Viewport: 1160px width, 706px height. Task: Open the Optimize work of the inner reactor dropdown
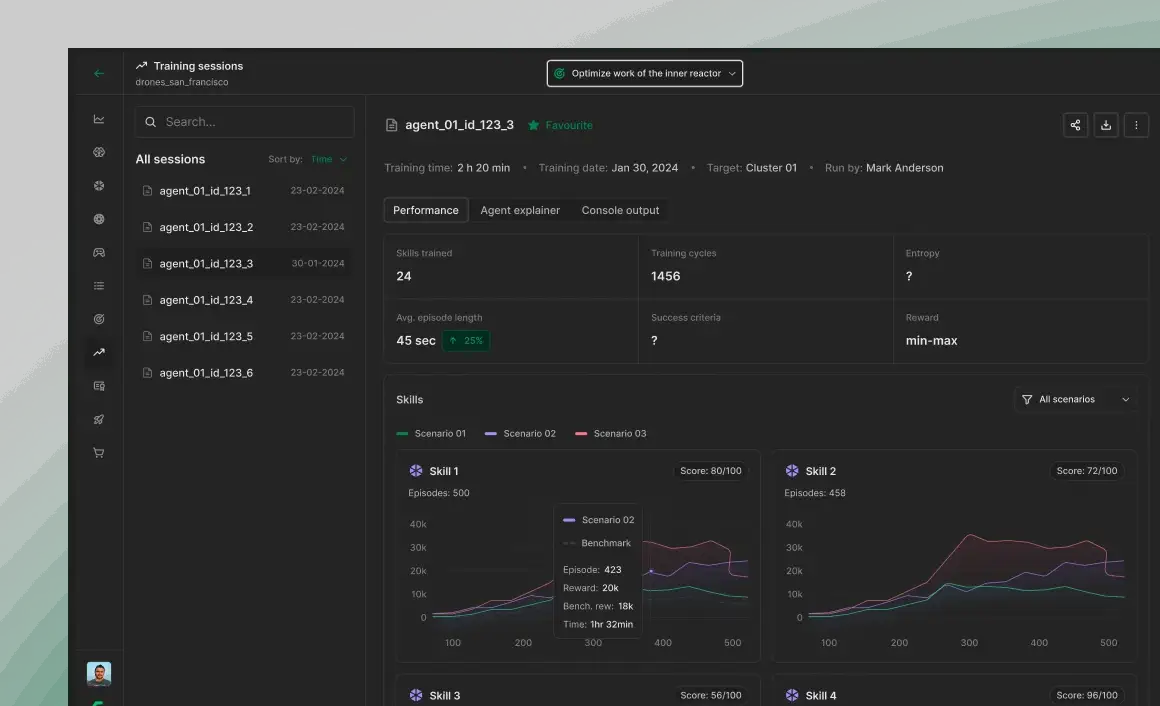pyautogui.click(x=644, y=73)
